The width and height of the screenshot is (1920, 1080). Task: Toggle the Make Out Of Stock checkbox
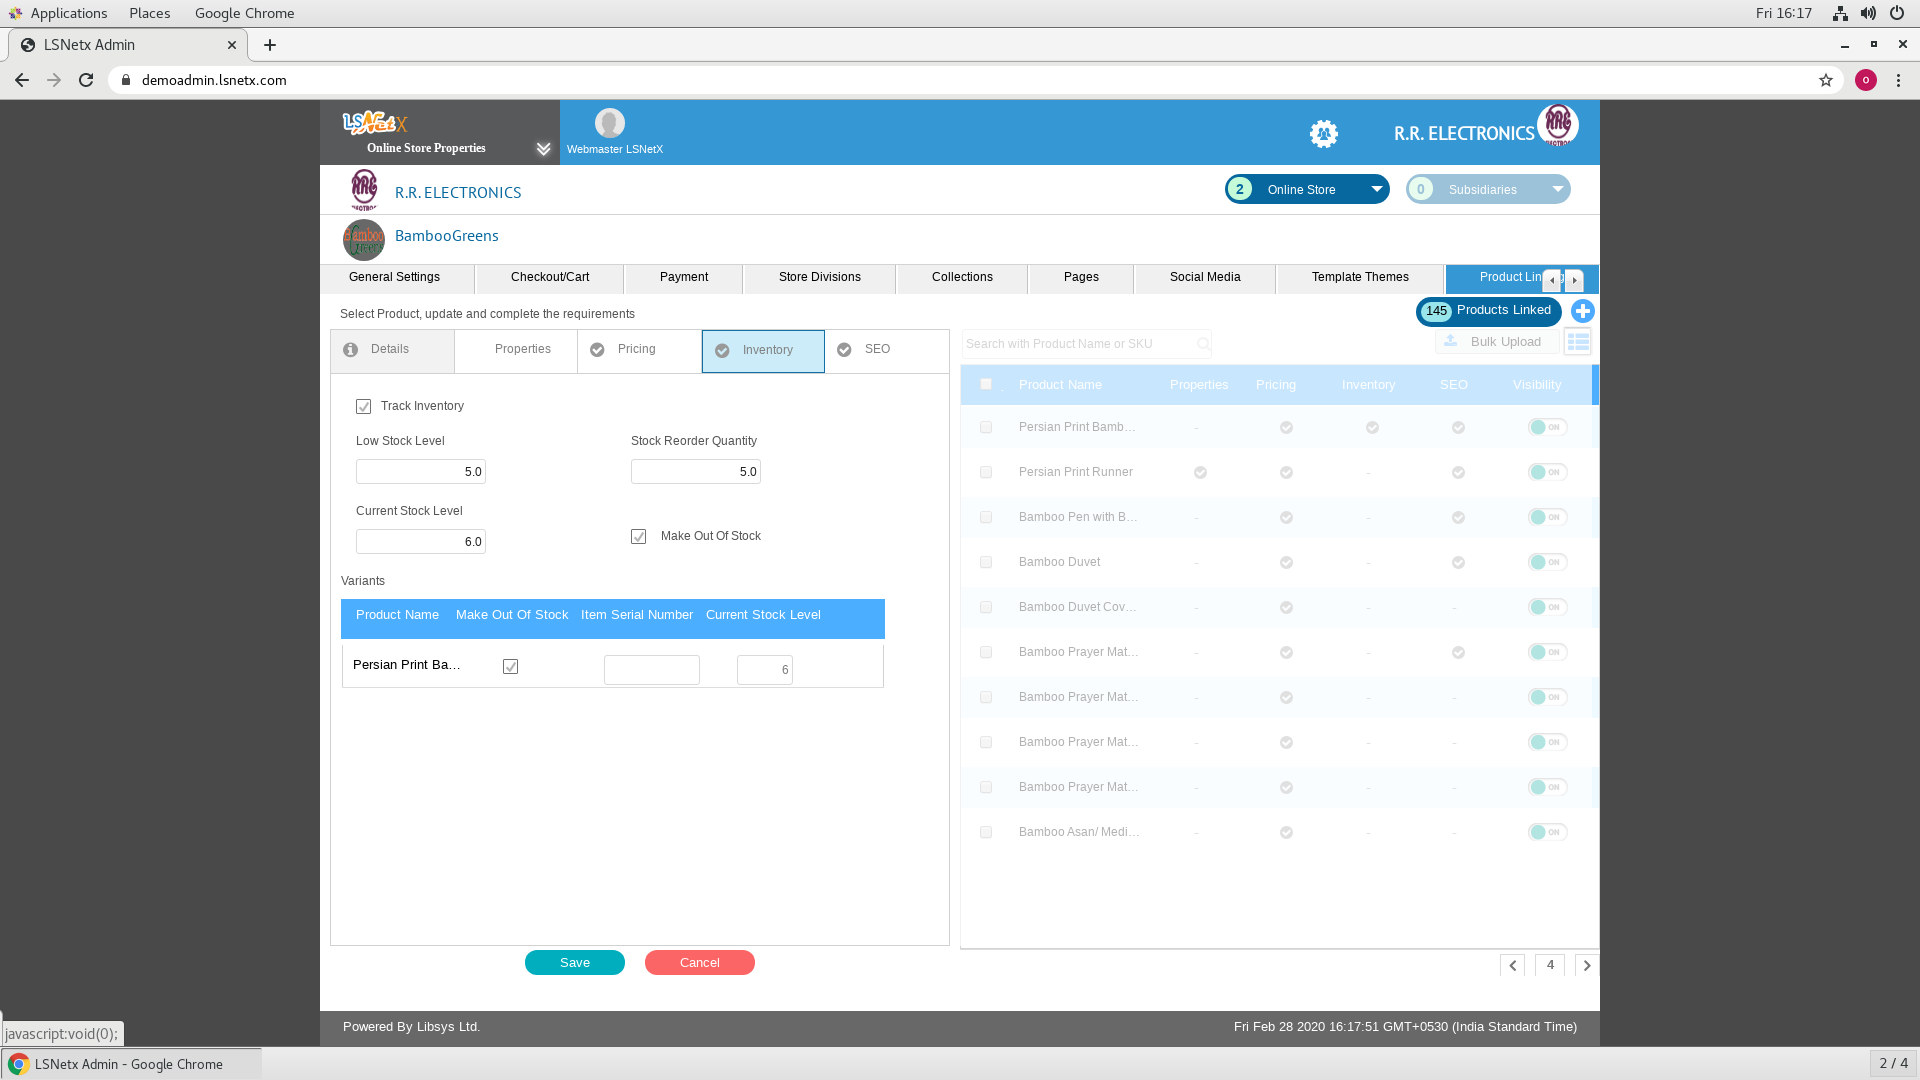[639, 537]
